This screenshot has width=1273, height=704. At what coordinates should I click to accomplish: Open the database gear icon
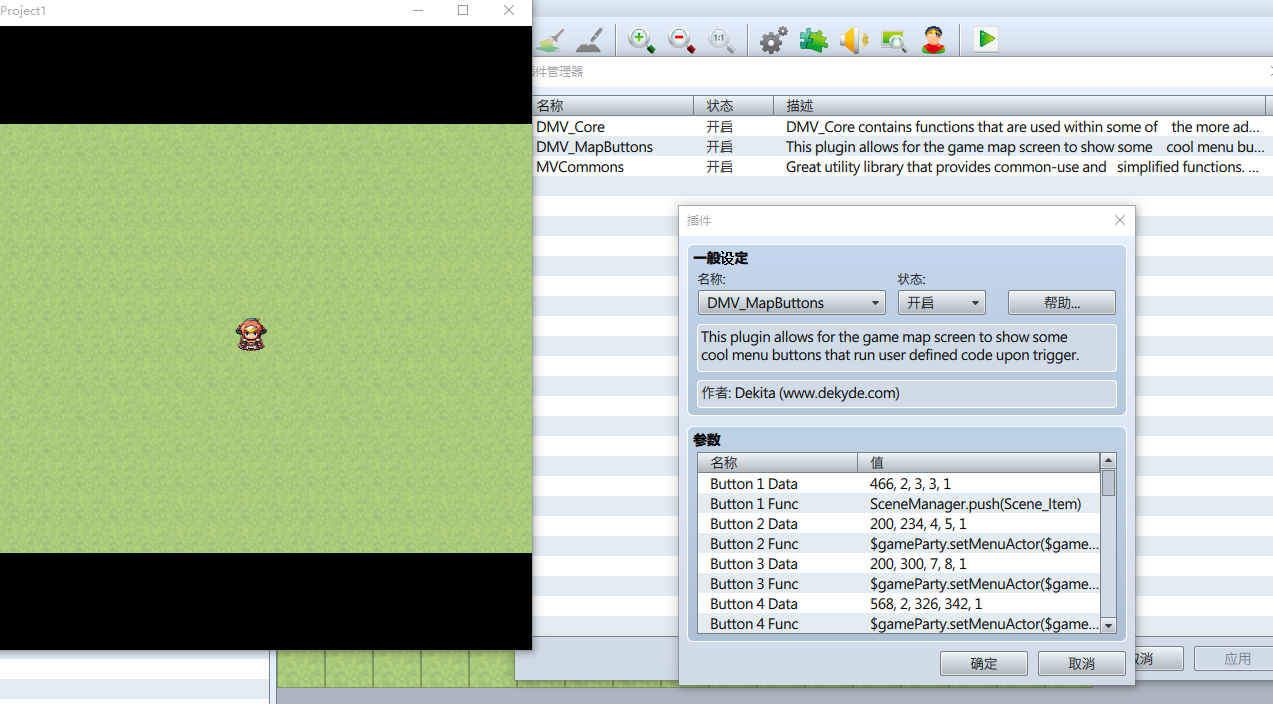(773, 40)
